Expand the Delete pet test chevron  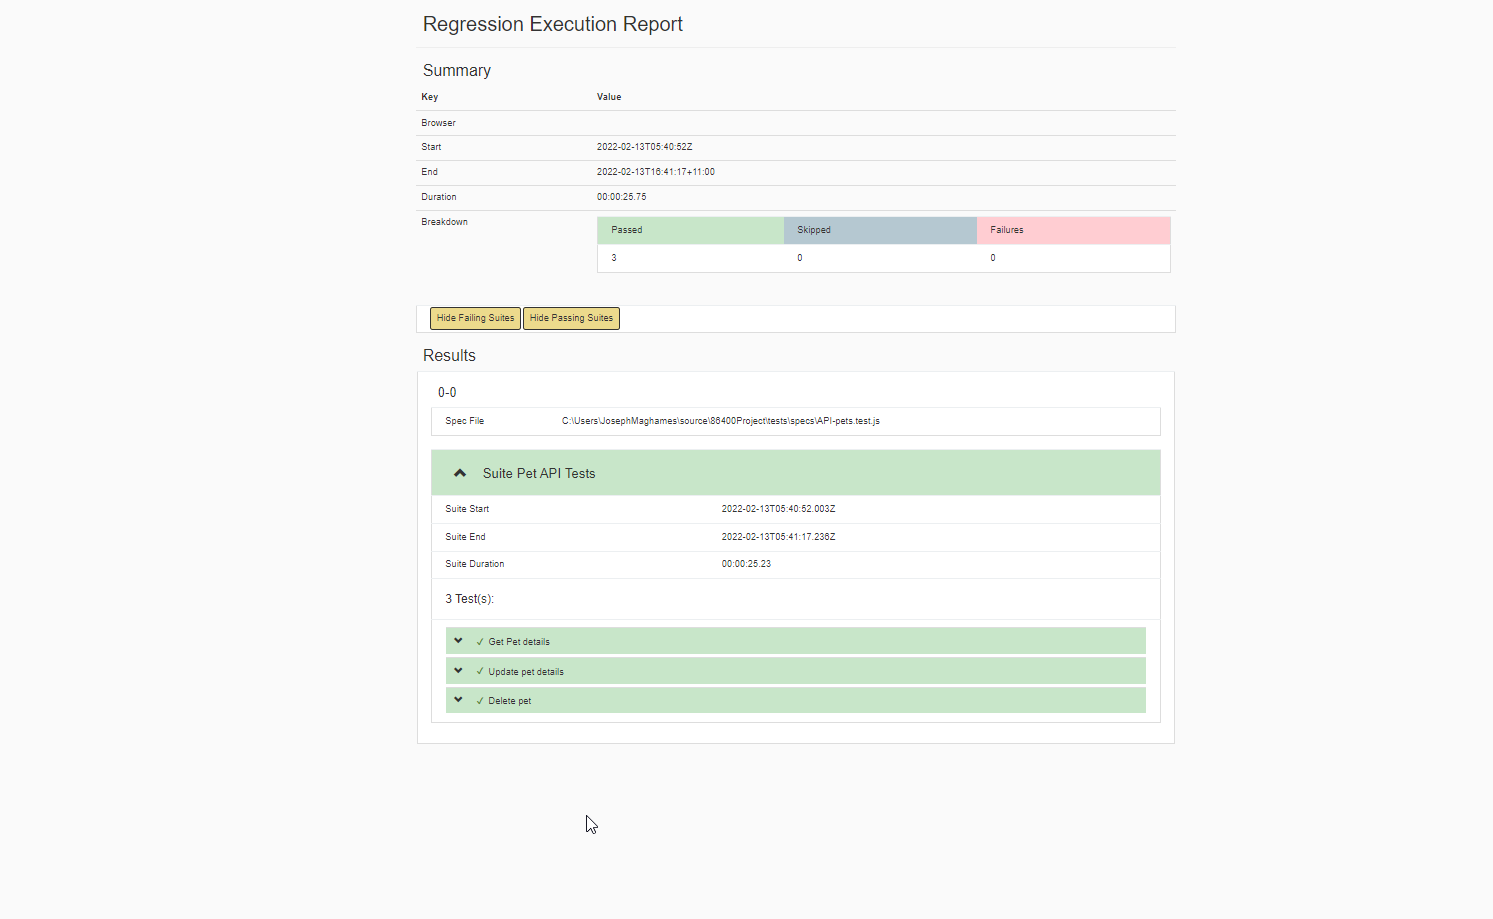tap(458, 700)
